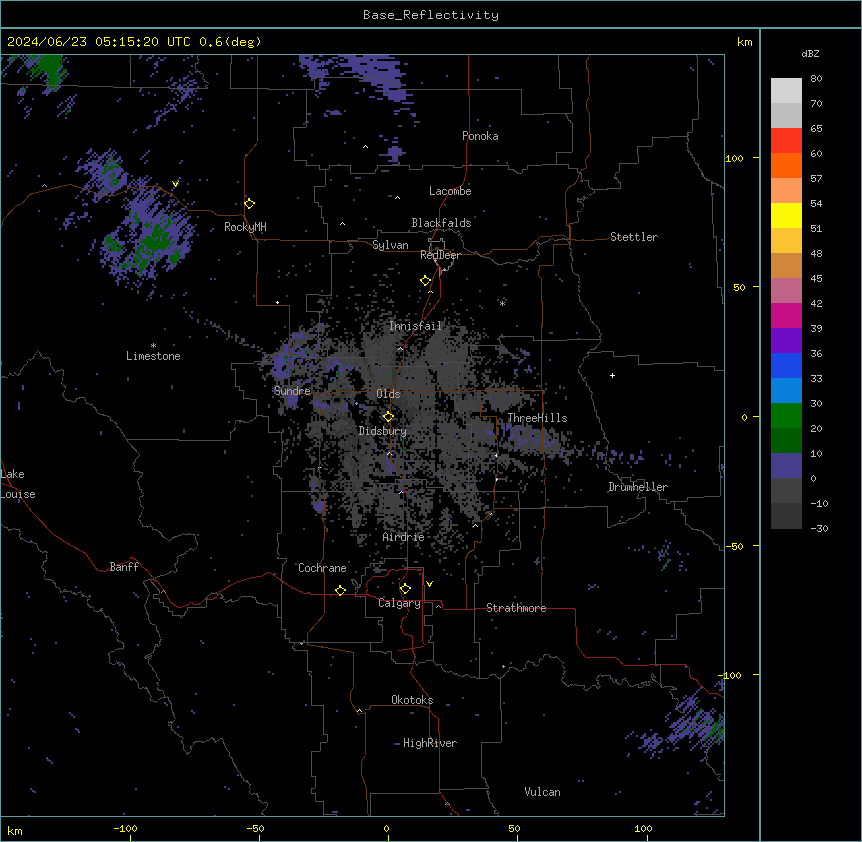Select the magenta swatch between 42 and 39
862x842 pixels.
point(786,315)
